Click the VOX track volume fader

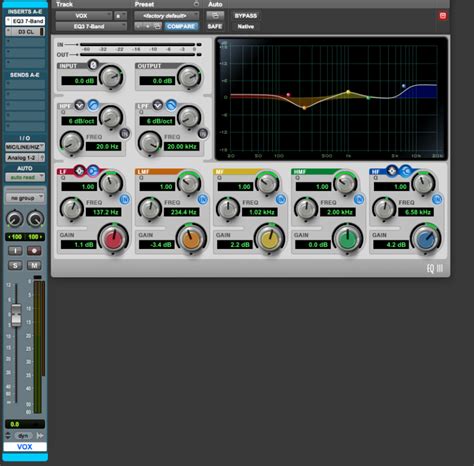16,315
